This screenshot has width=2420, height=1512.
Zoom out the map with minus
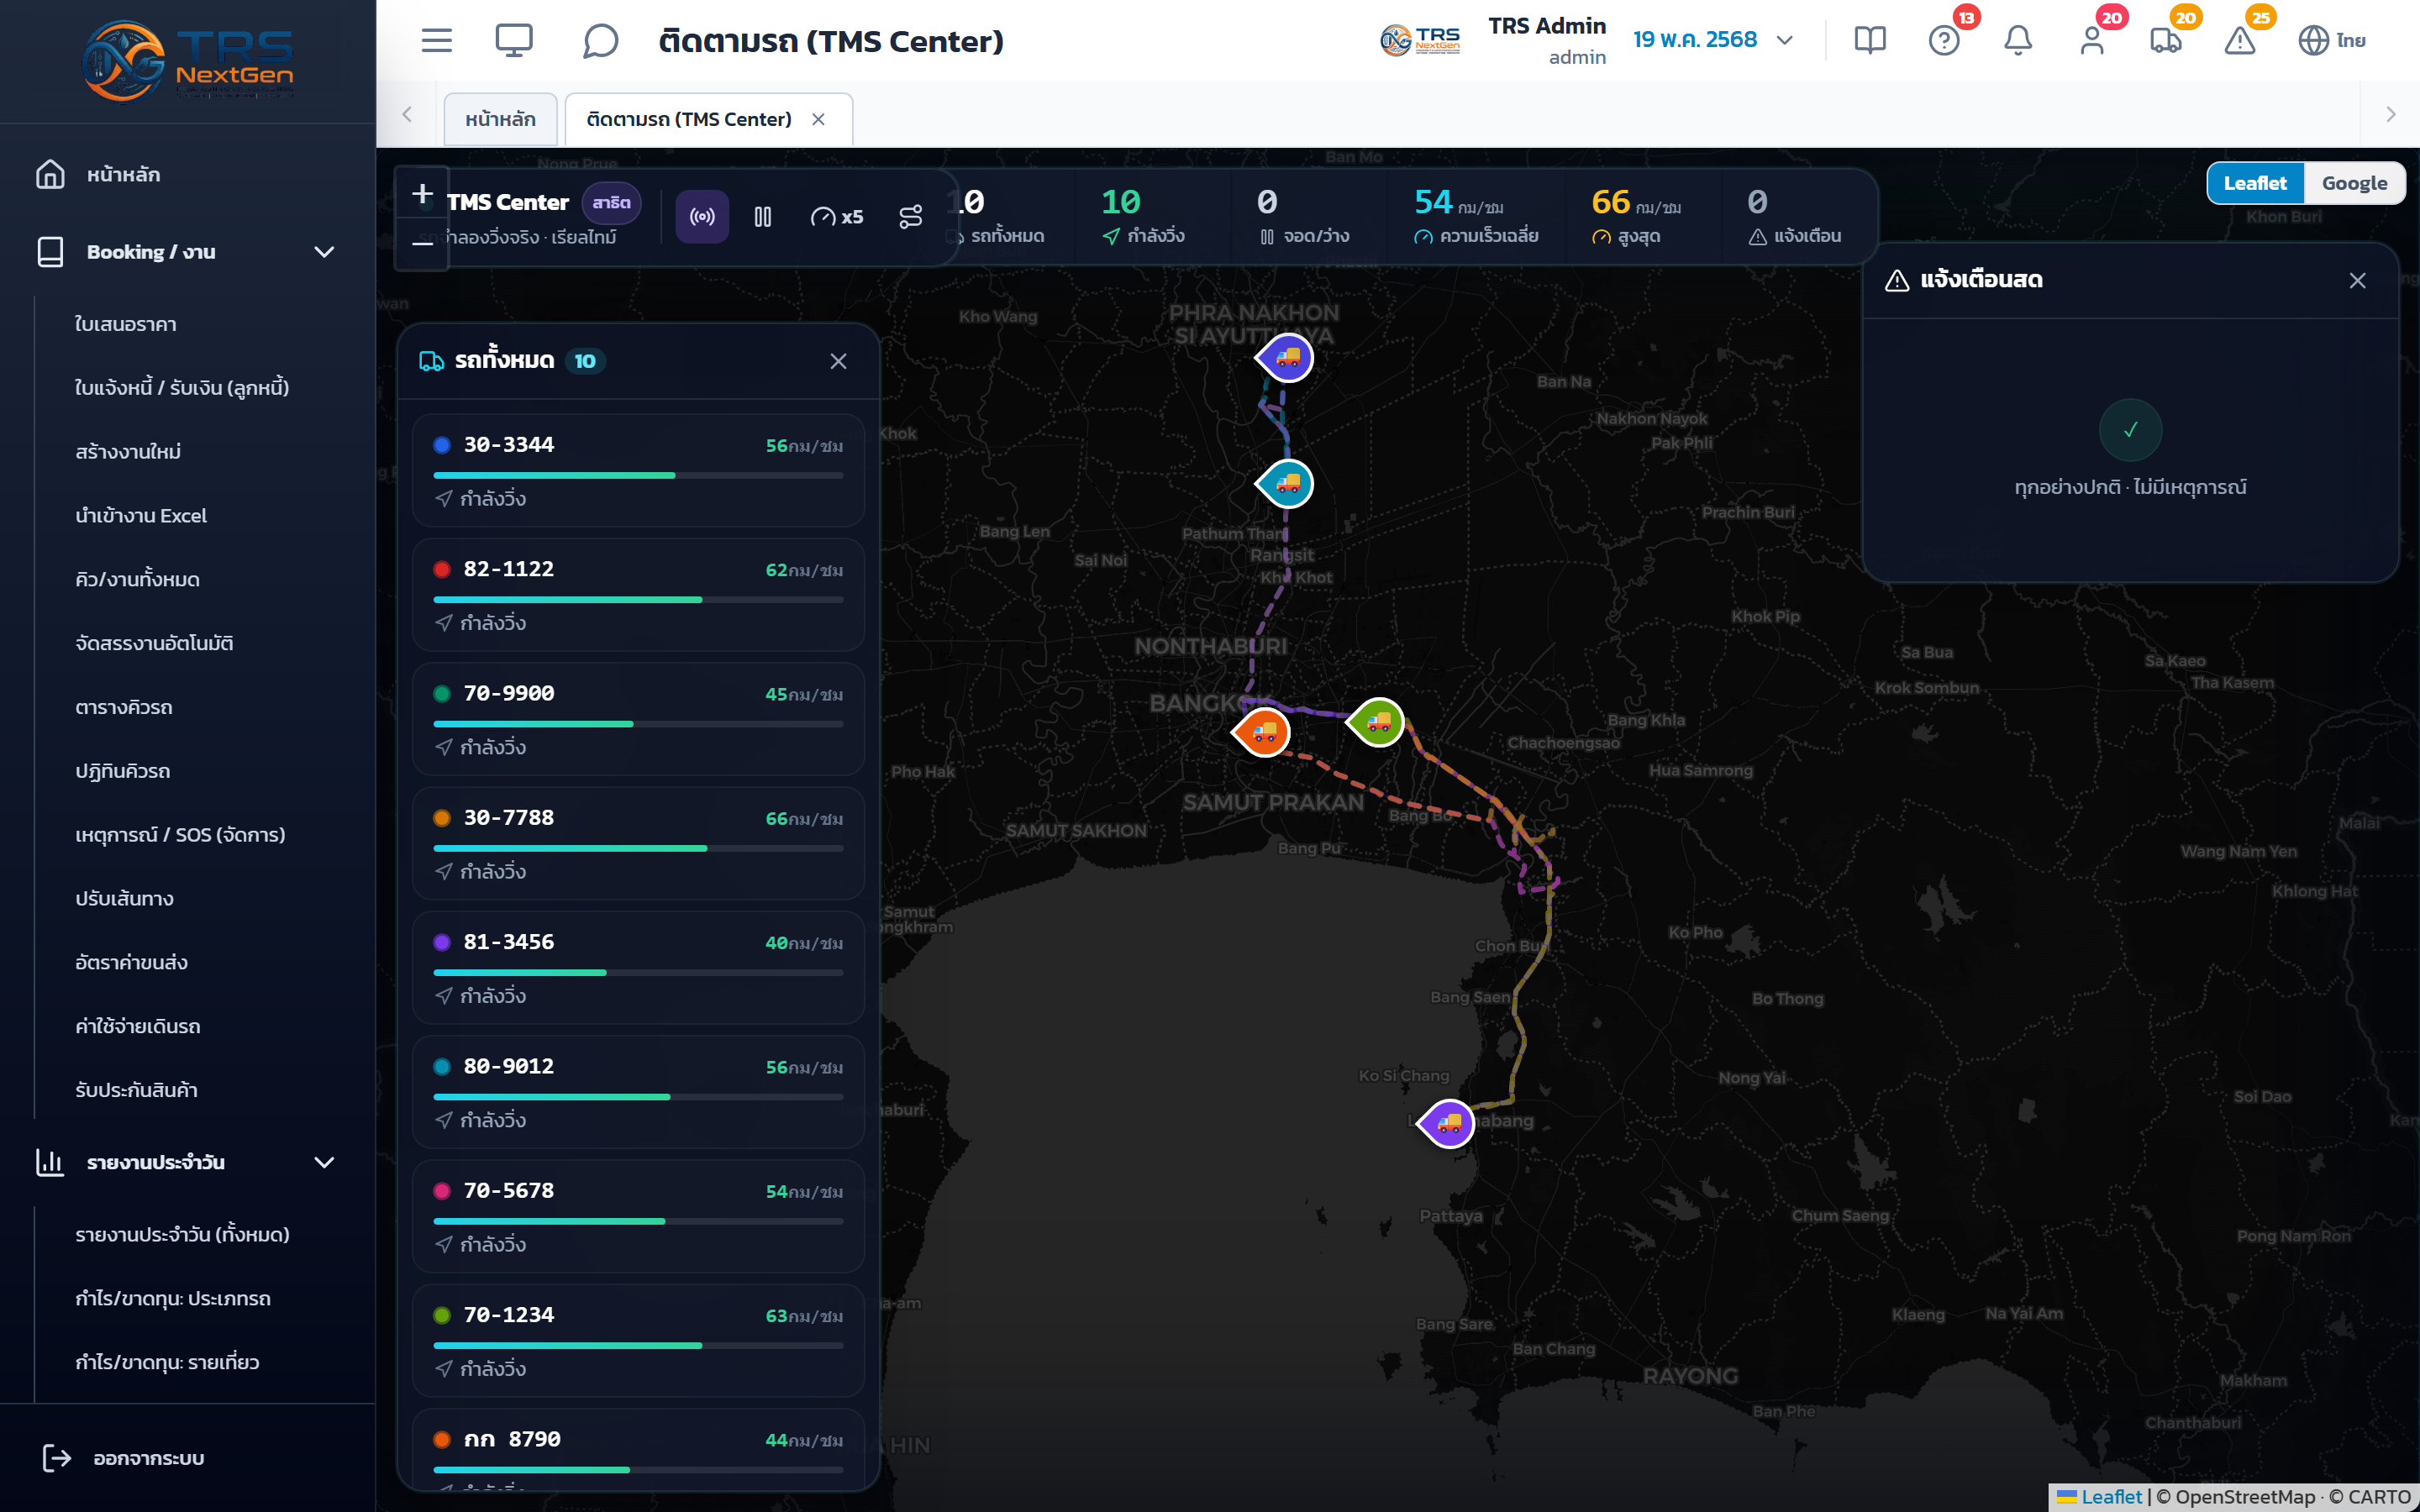point(422,243)
